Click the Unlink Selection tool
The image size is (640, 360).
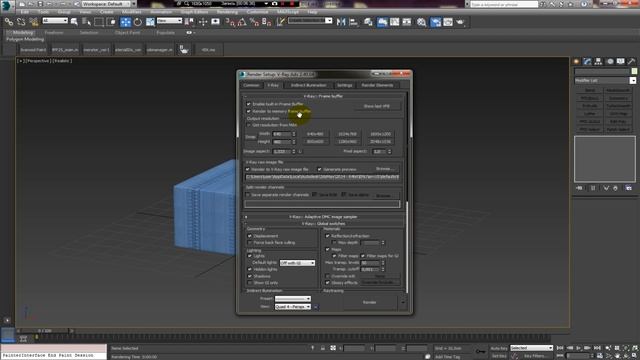tap(21, 22)
